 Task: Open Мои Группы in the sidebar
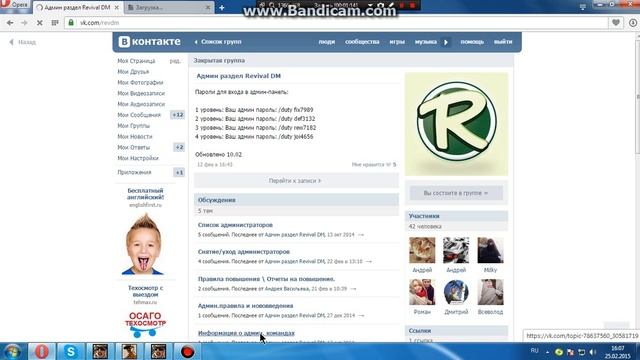133,126
